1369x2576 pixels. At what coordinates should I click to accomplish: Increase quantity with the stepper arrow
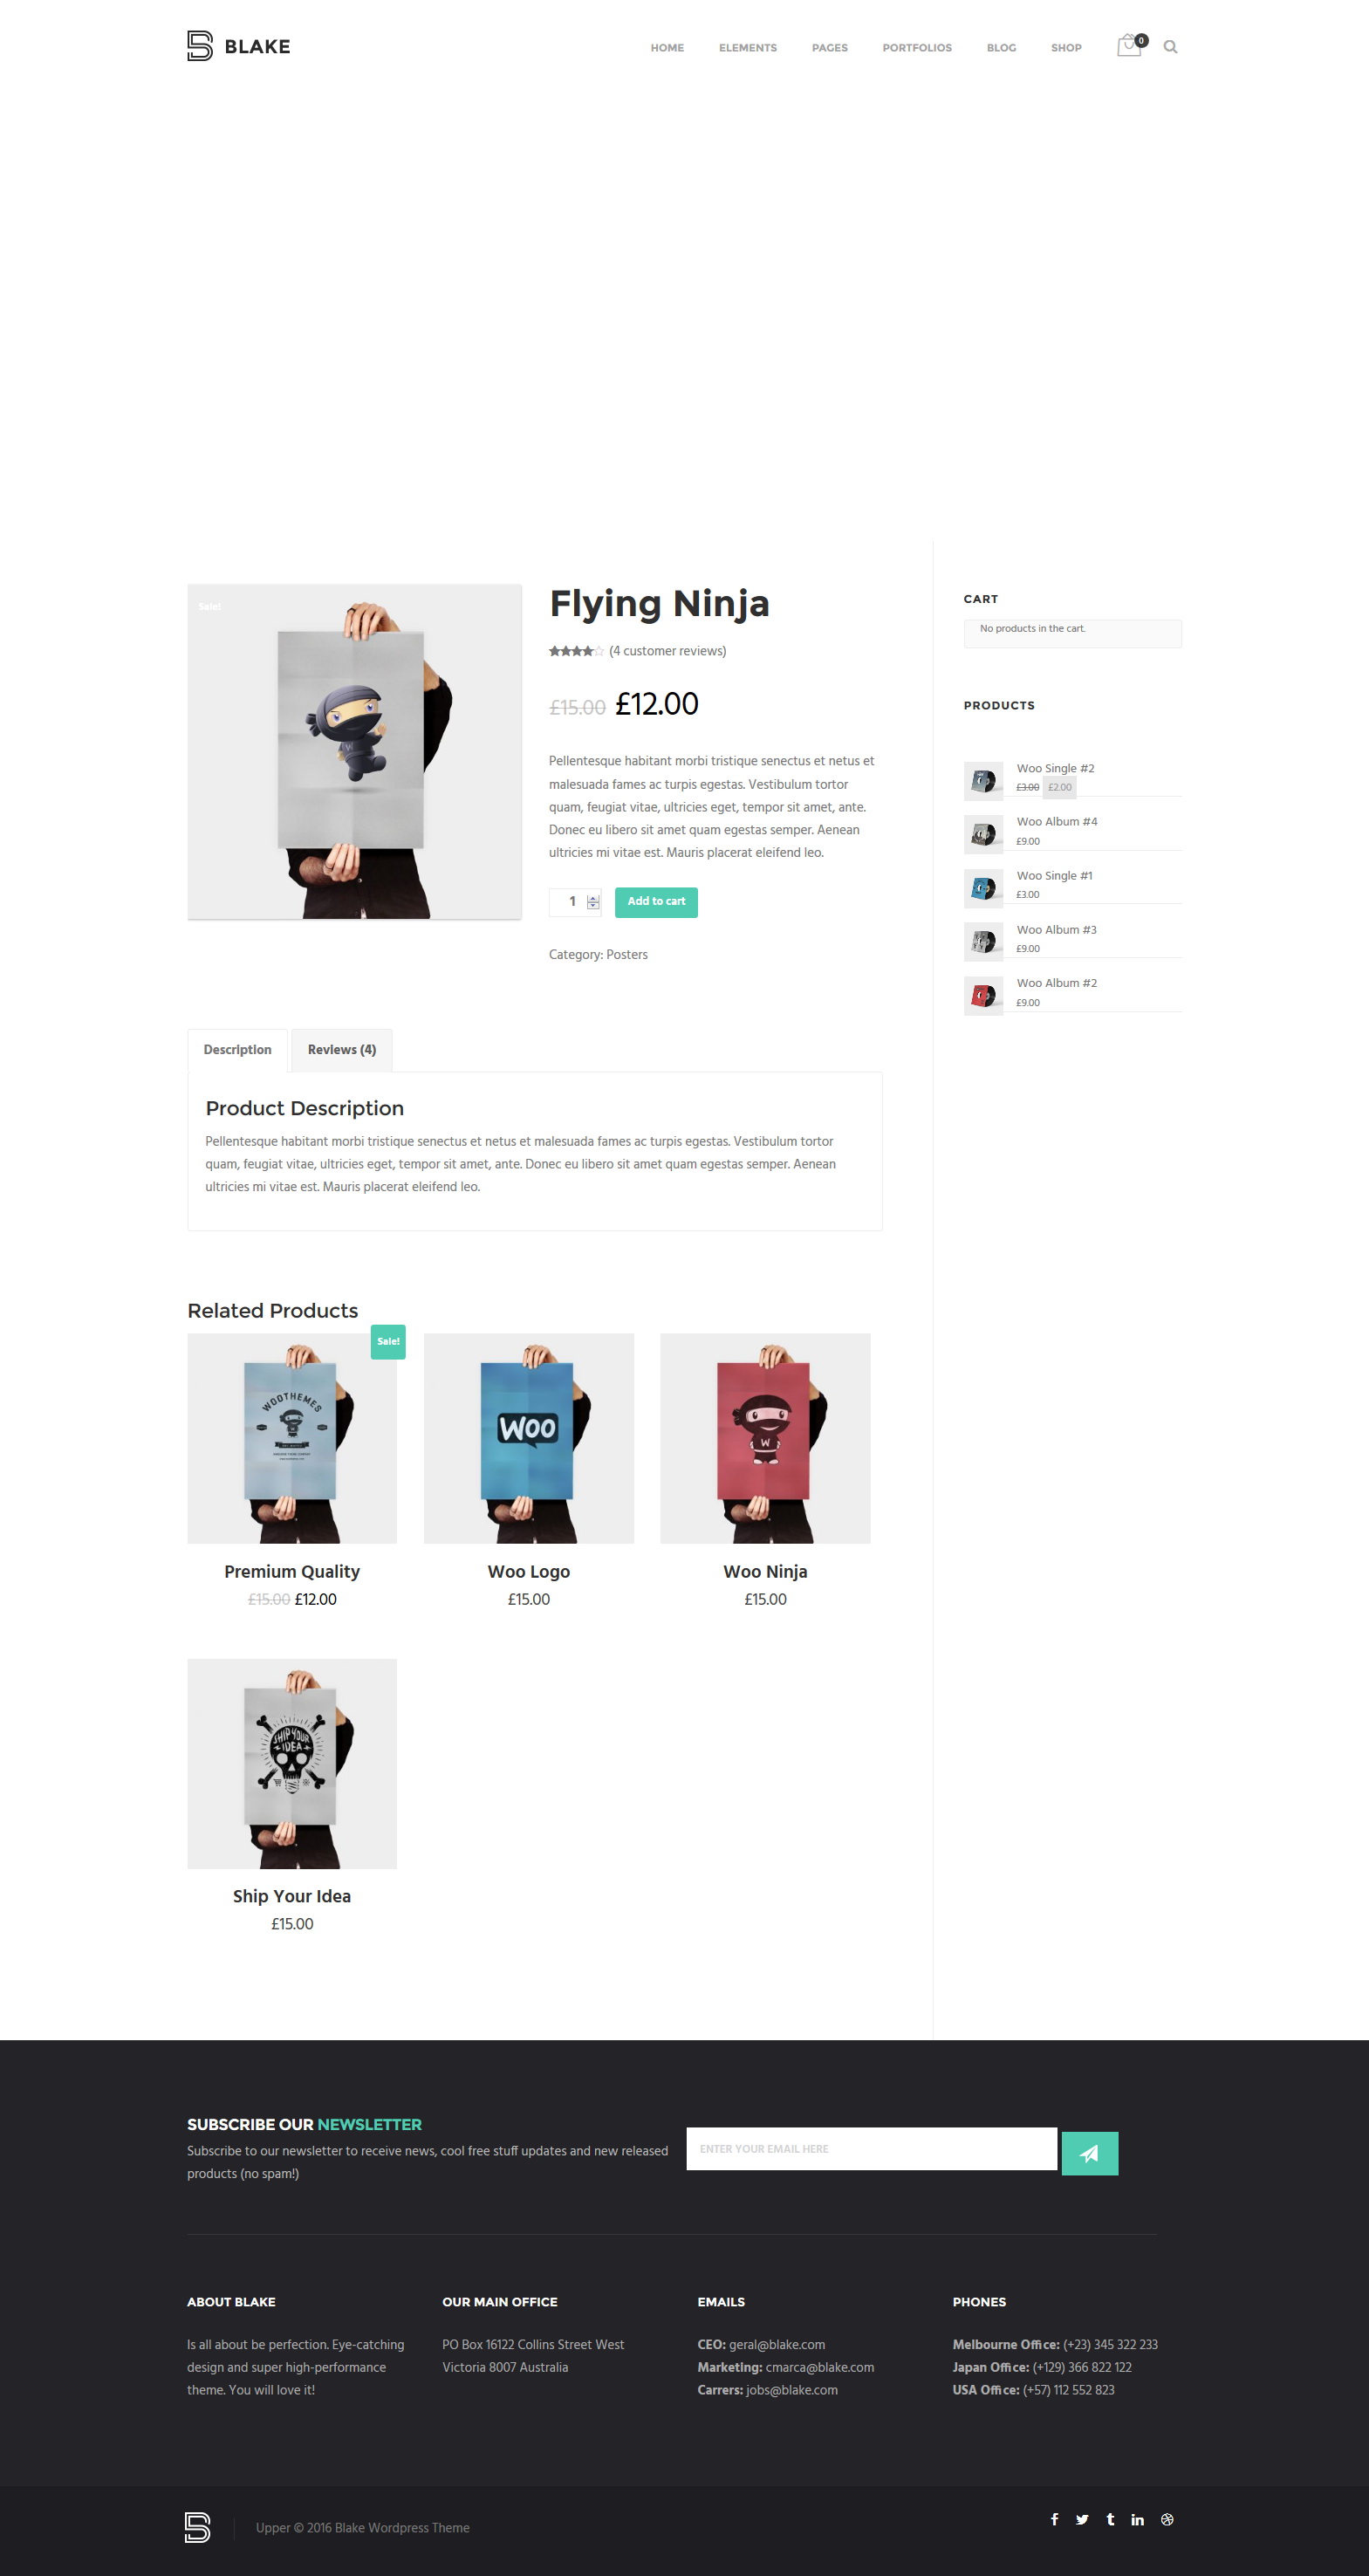pyautogui.click(x=593, y=897)
